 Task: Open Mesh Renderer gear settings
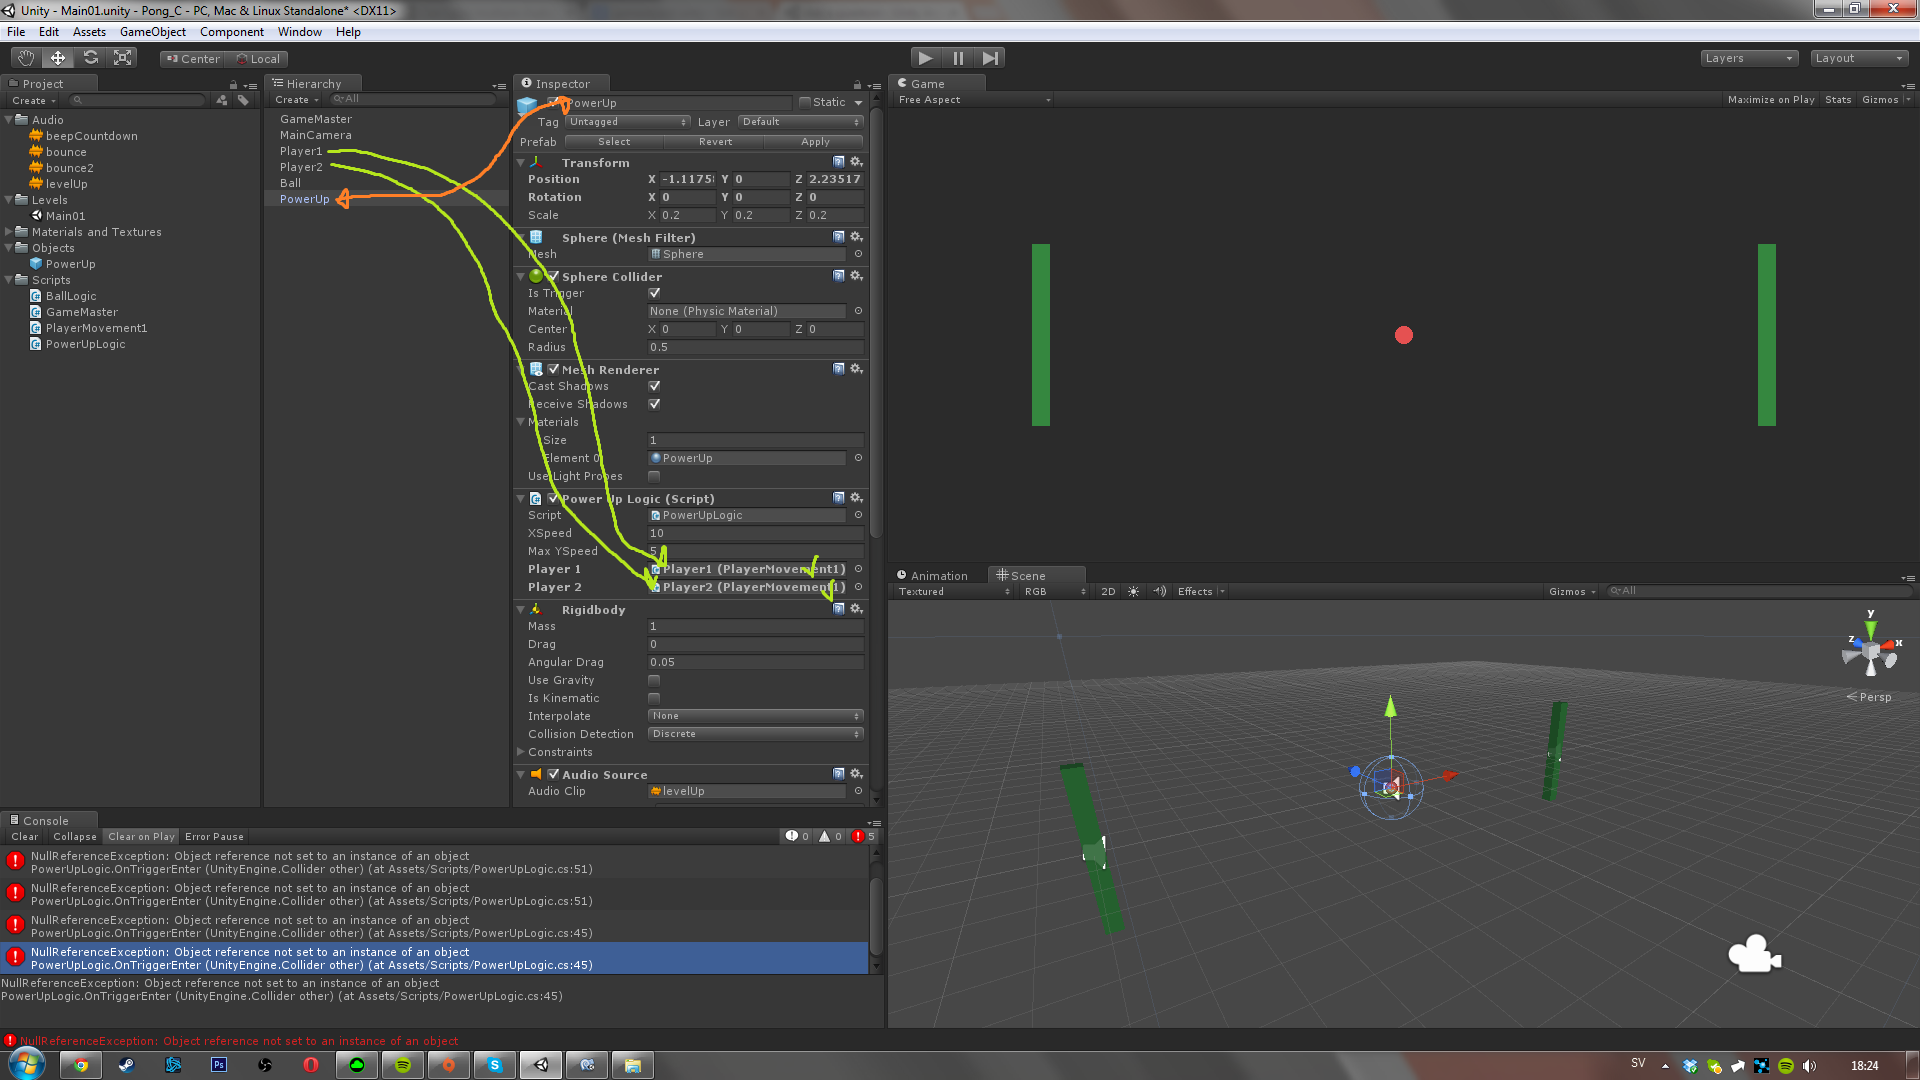(x=856, y=369)
